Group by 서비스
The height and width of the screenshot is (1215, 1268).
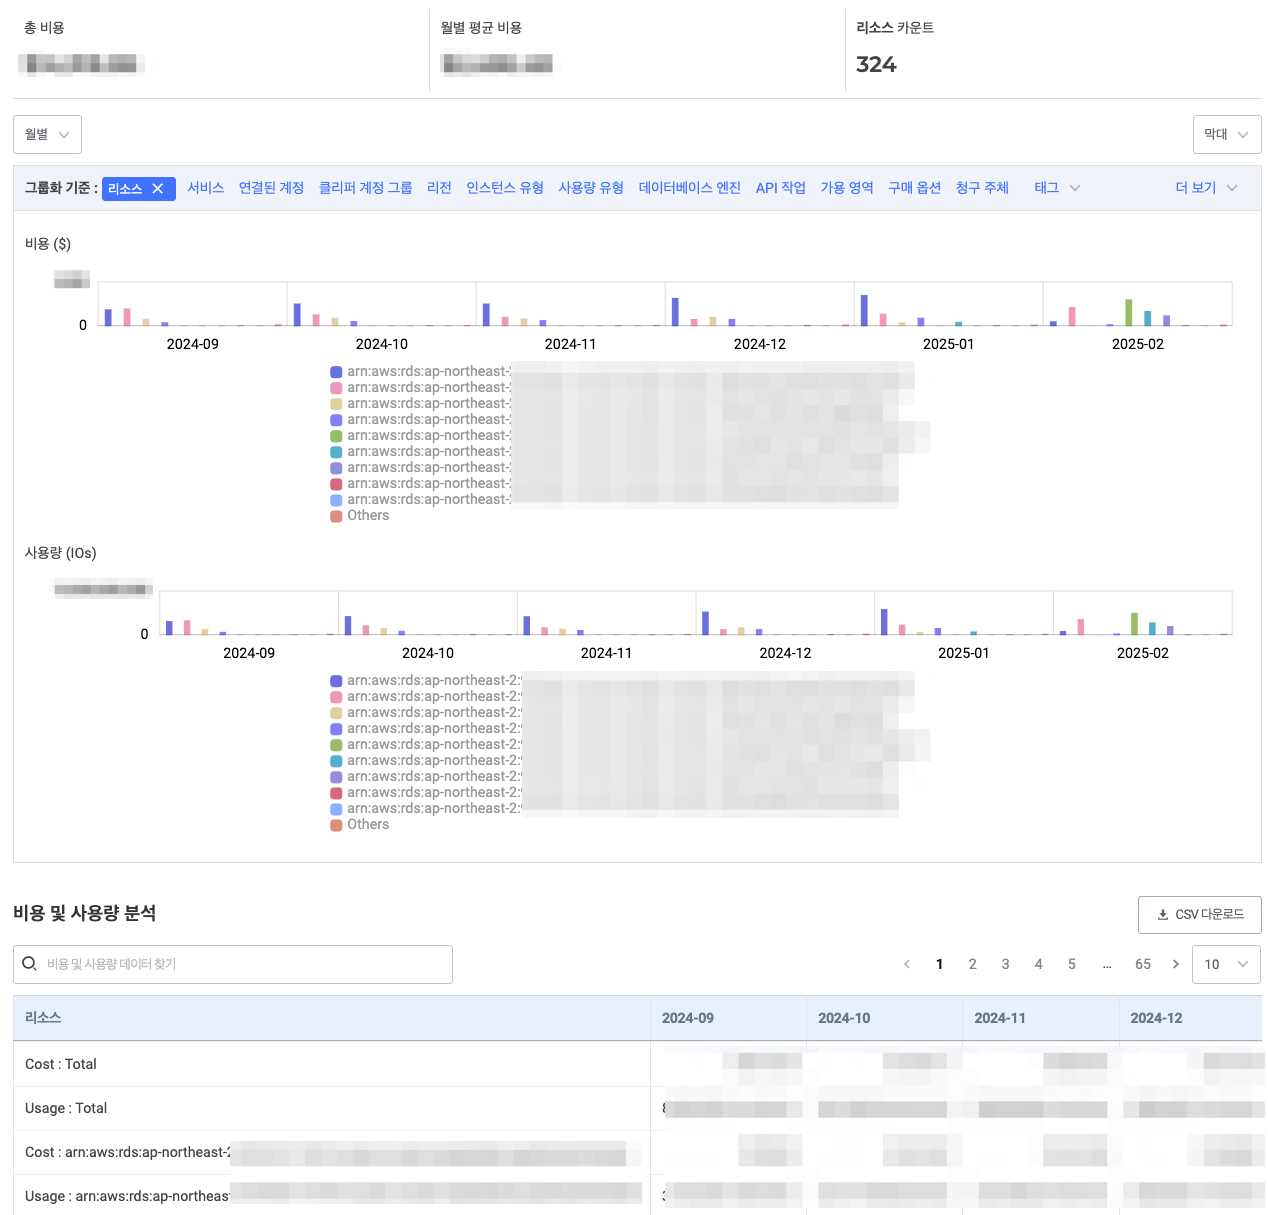(206, 188)
